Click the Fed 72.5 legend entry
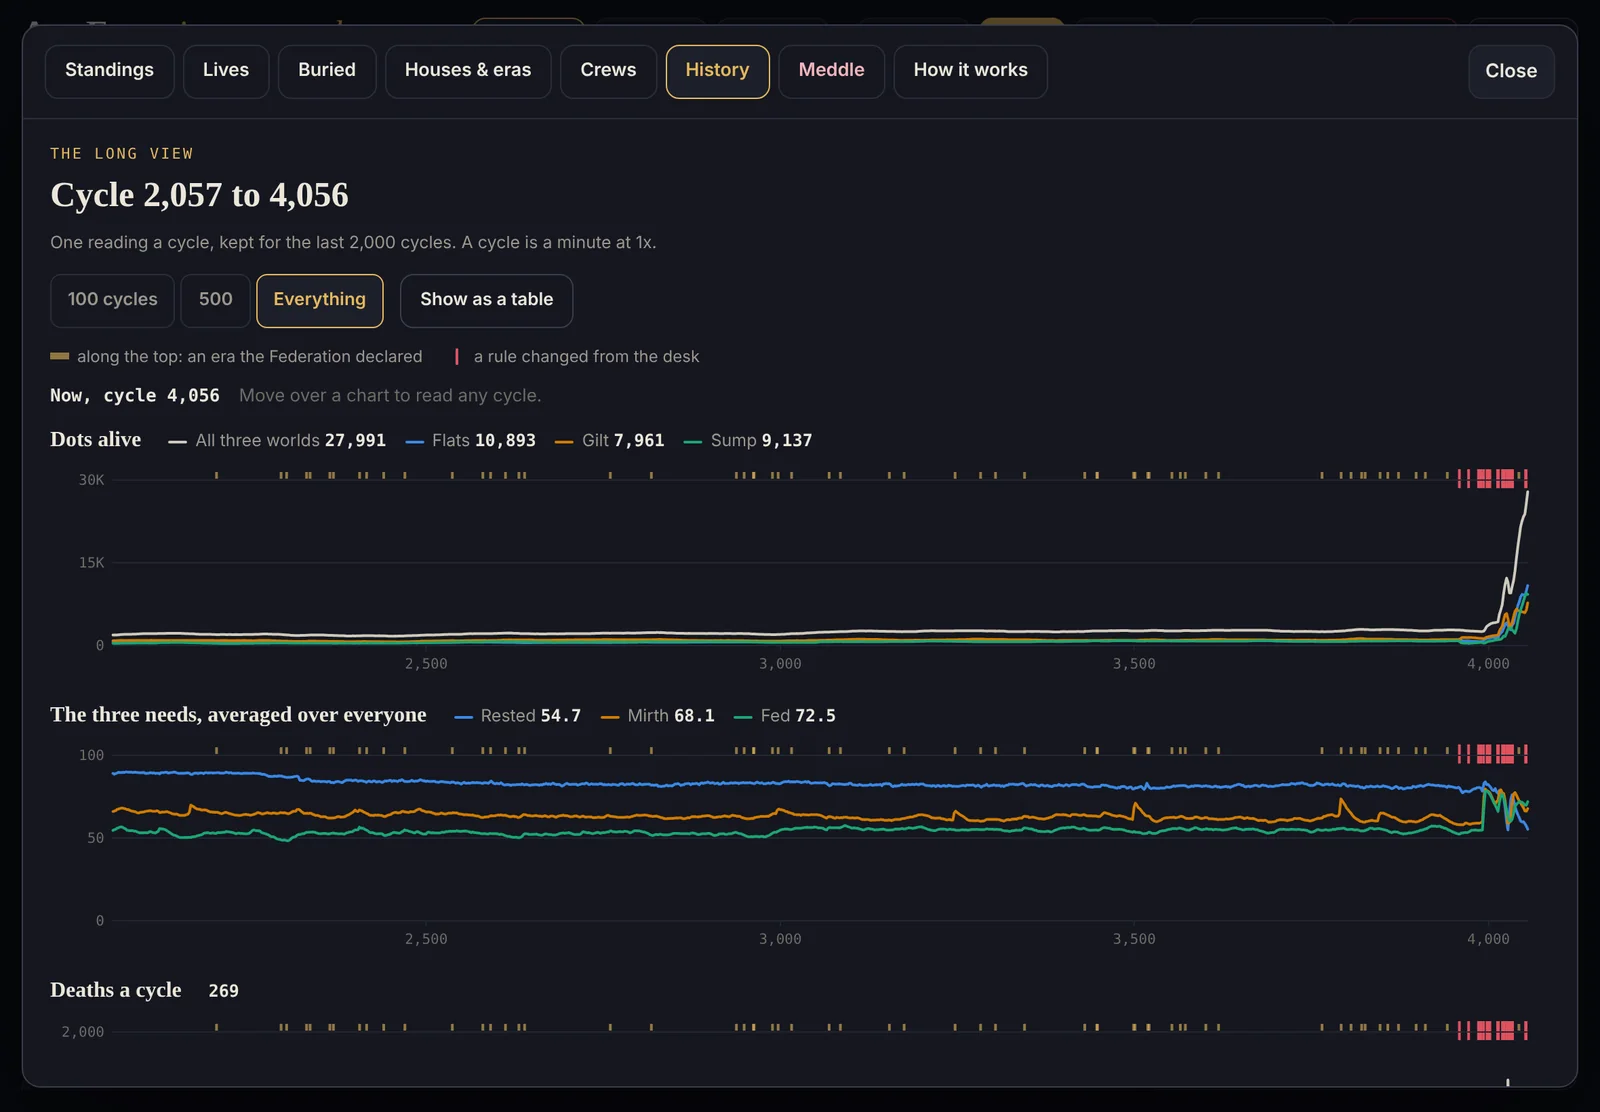1600x1112 pixels. tap(785, 716)
